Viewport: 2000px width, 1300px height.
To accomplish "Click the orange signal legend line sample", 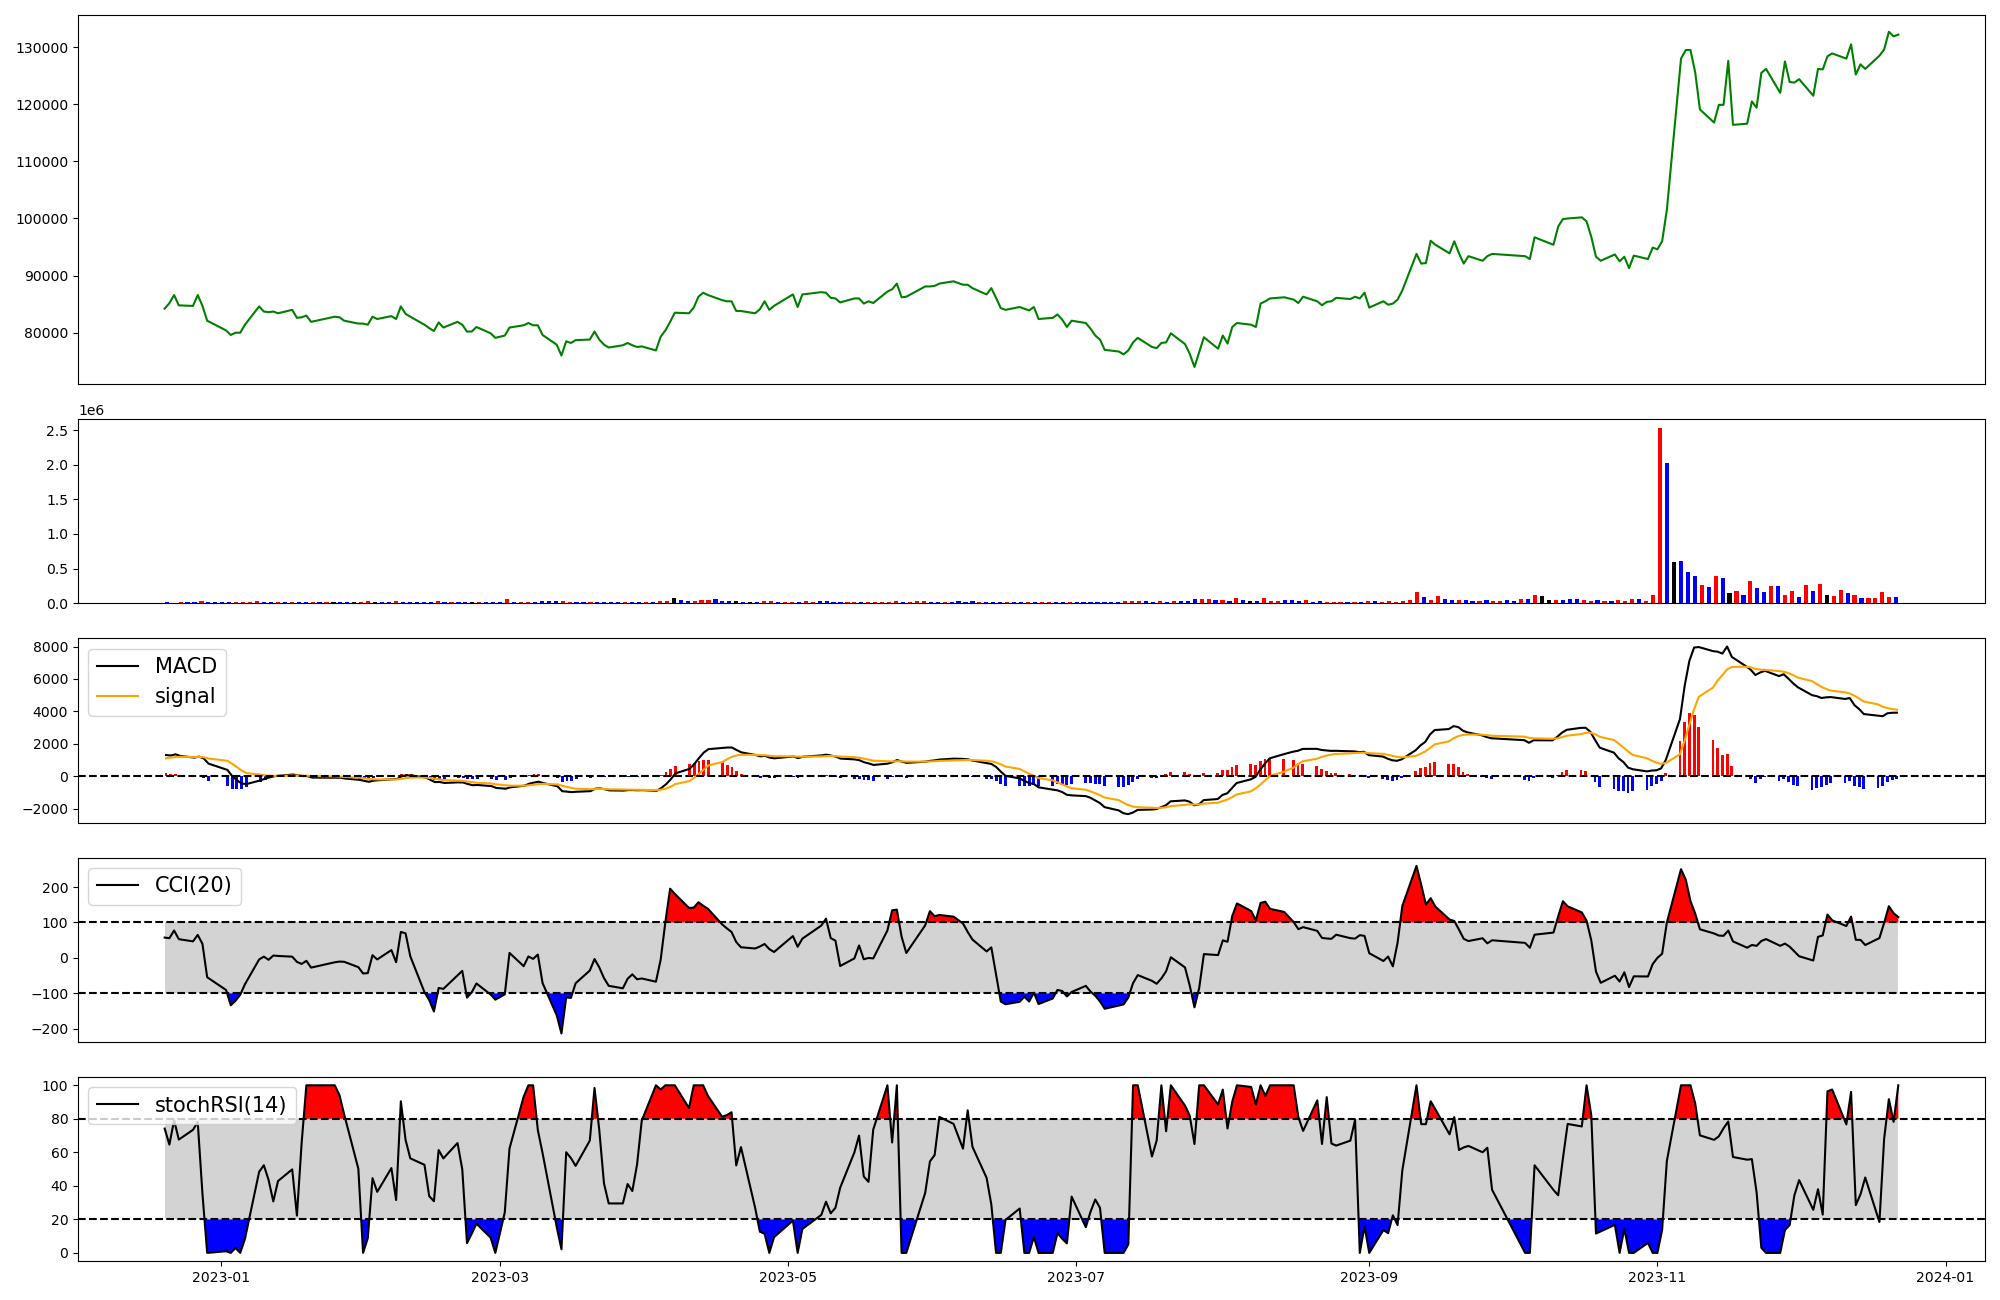I will 117,696.
